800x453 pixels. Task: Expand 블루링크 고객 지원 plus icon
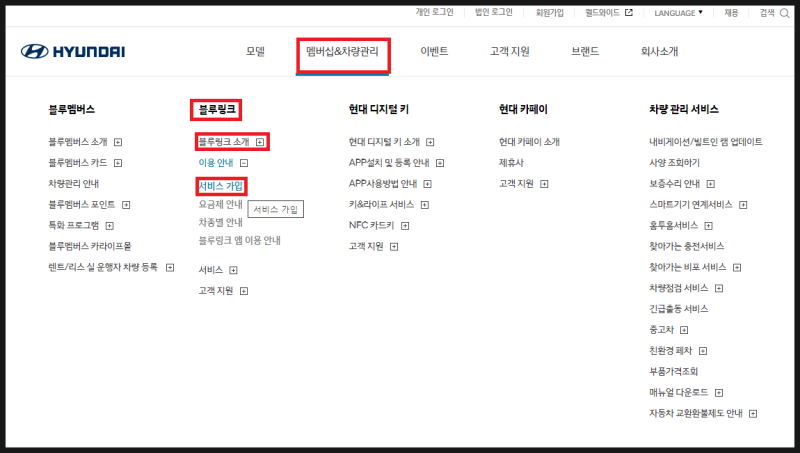[244, 291]
